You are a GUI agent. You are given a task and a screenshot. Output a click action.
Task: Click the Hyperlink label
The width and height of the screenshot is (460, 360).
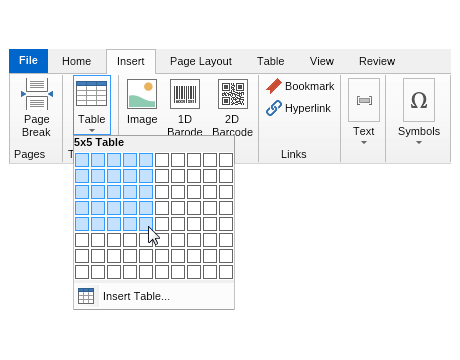pos(308,108)
